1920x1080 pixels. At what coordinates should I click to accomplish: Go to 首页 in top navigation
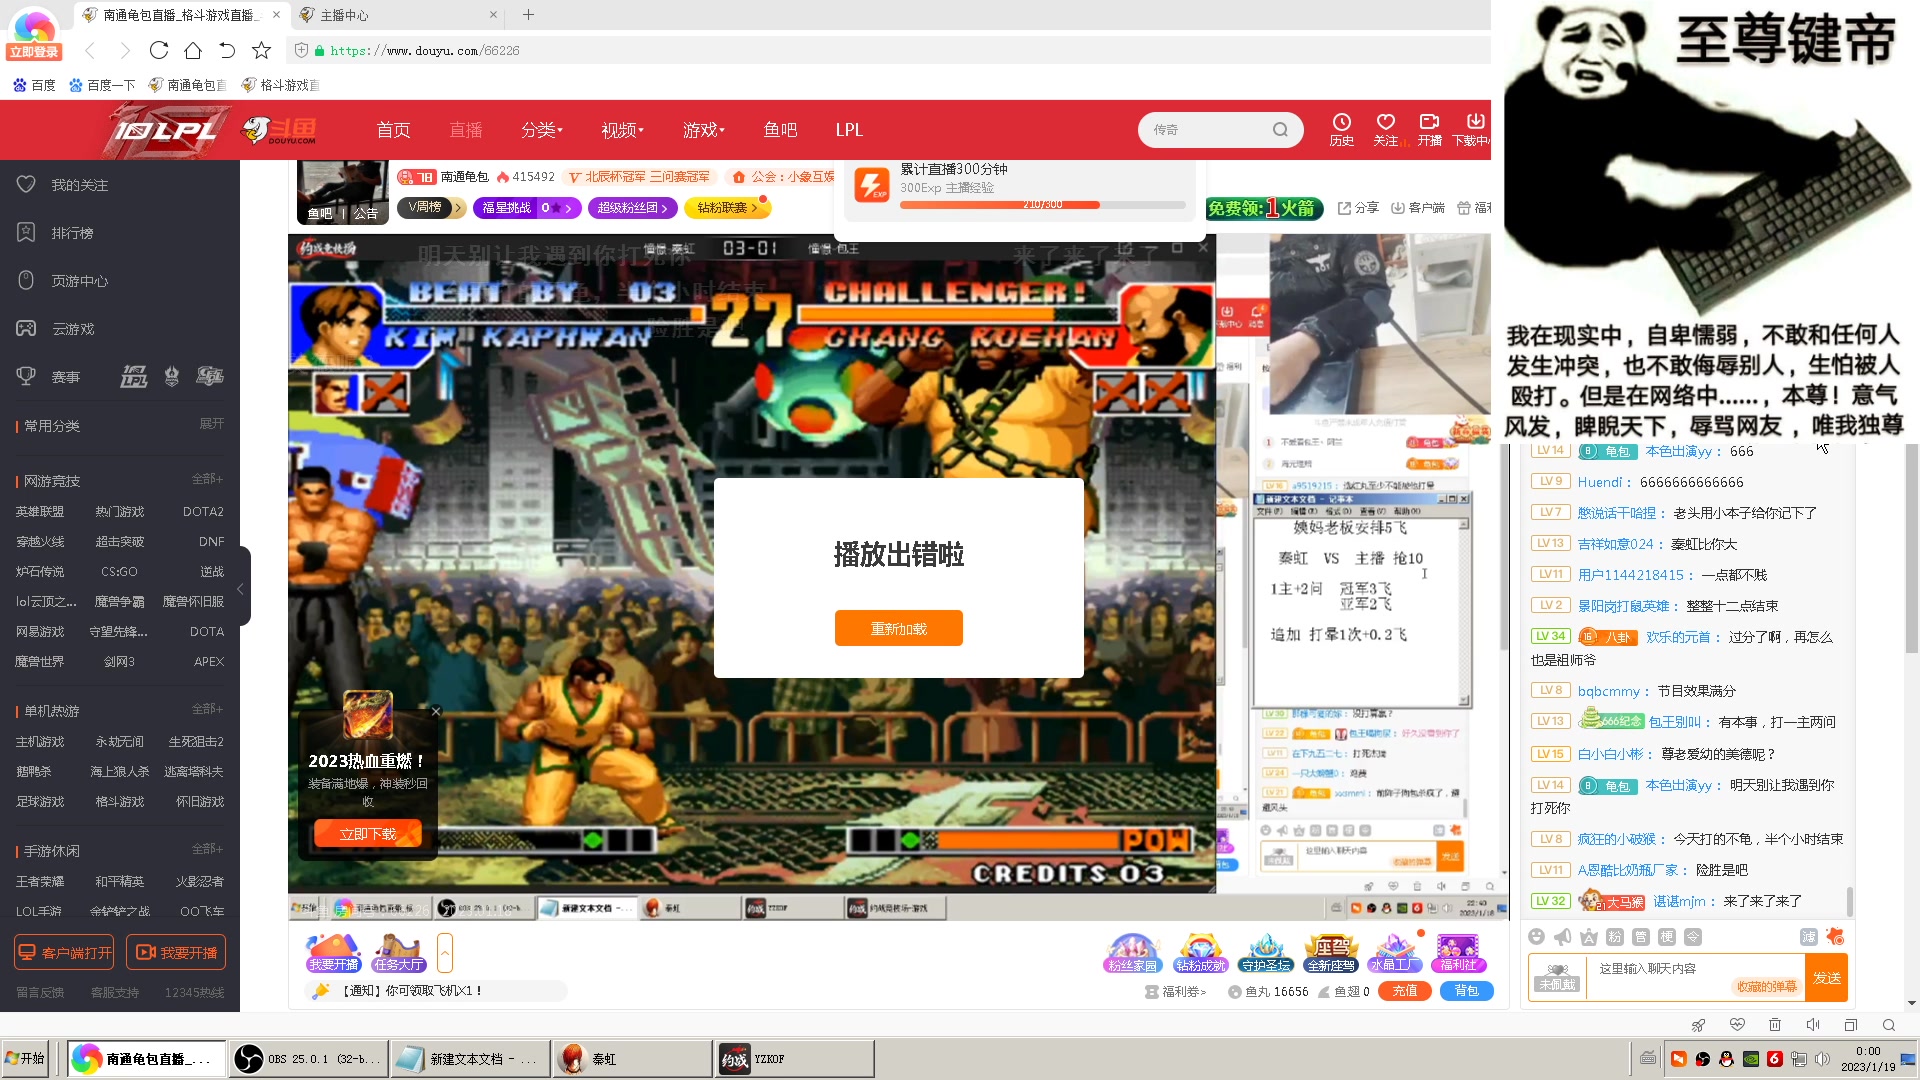coord(393,130)
